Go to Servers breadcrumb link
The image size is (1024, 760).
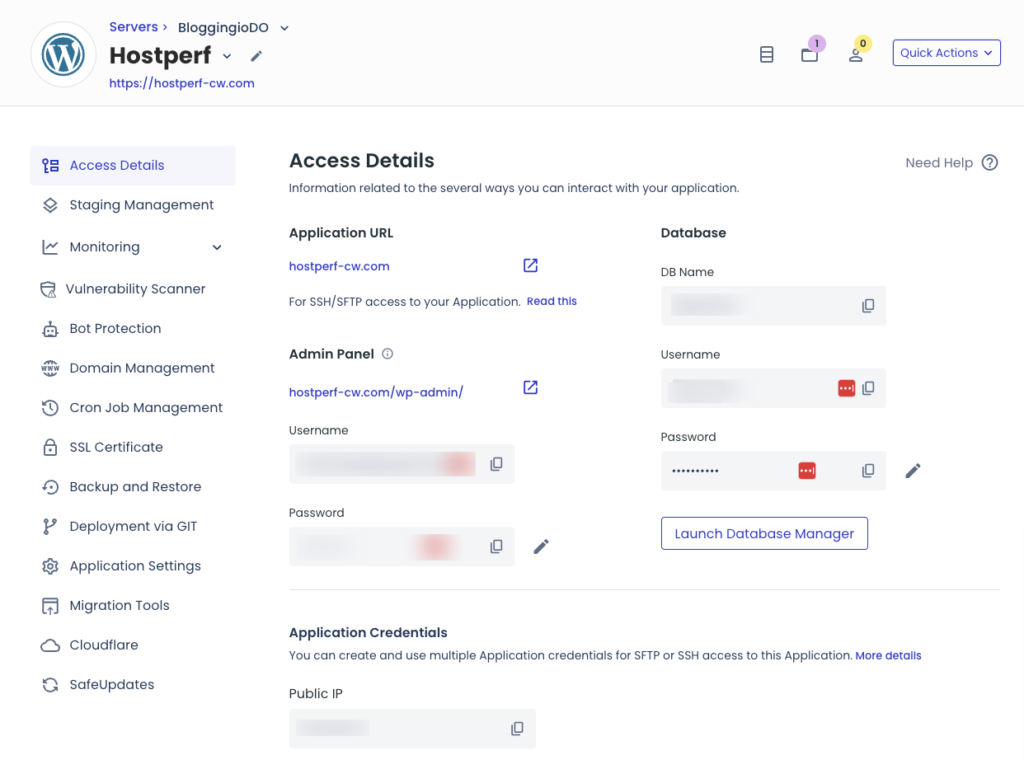coord(133,27)
